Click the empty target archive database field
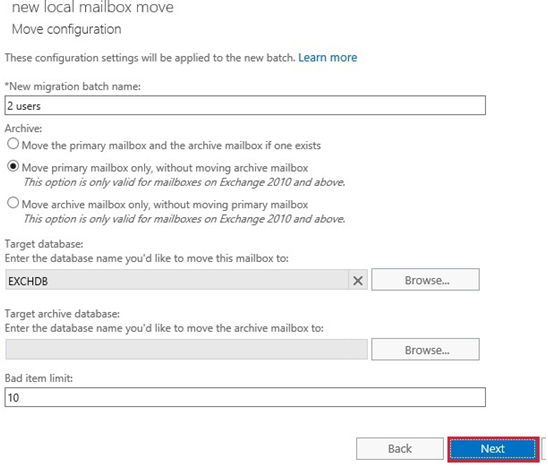Image resolution: width=548 pixels, height=468 pixels. point(186,349)
